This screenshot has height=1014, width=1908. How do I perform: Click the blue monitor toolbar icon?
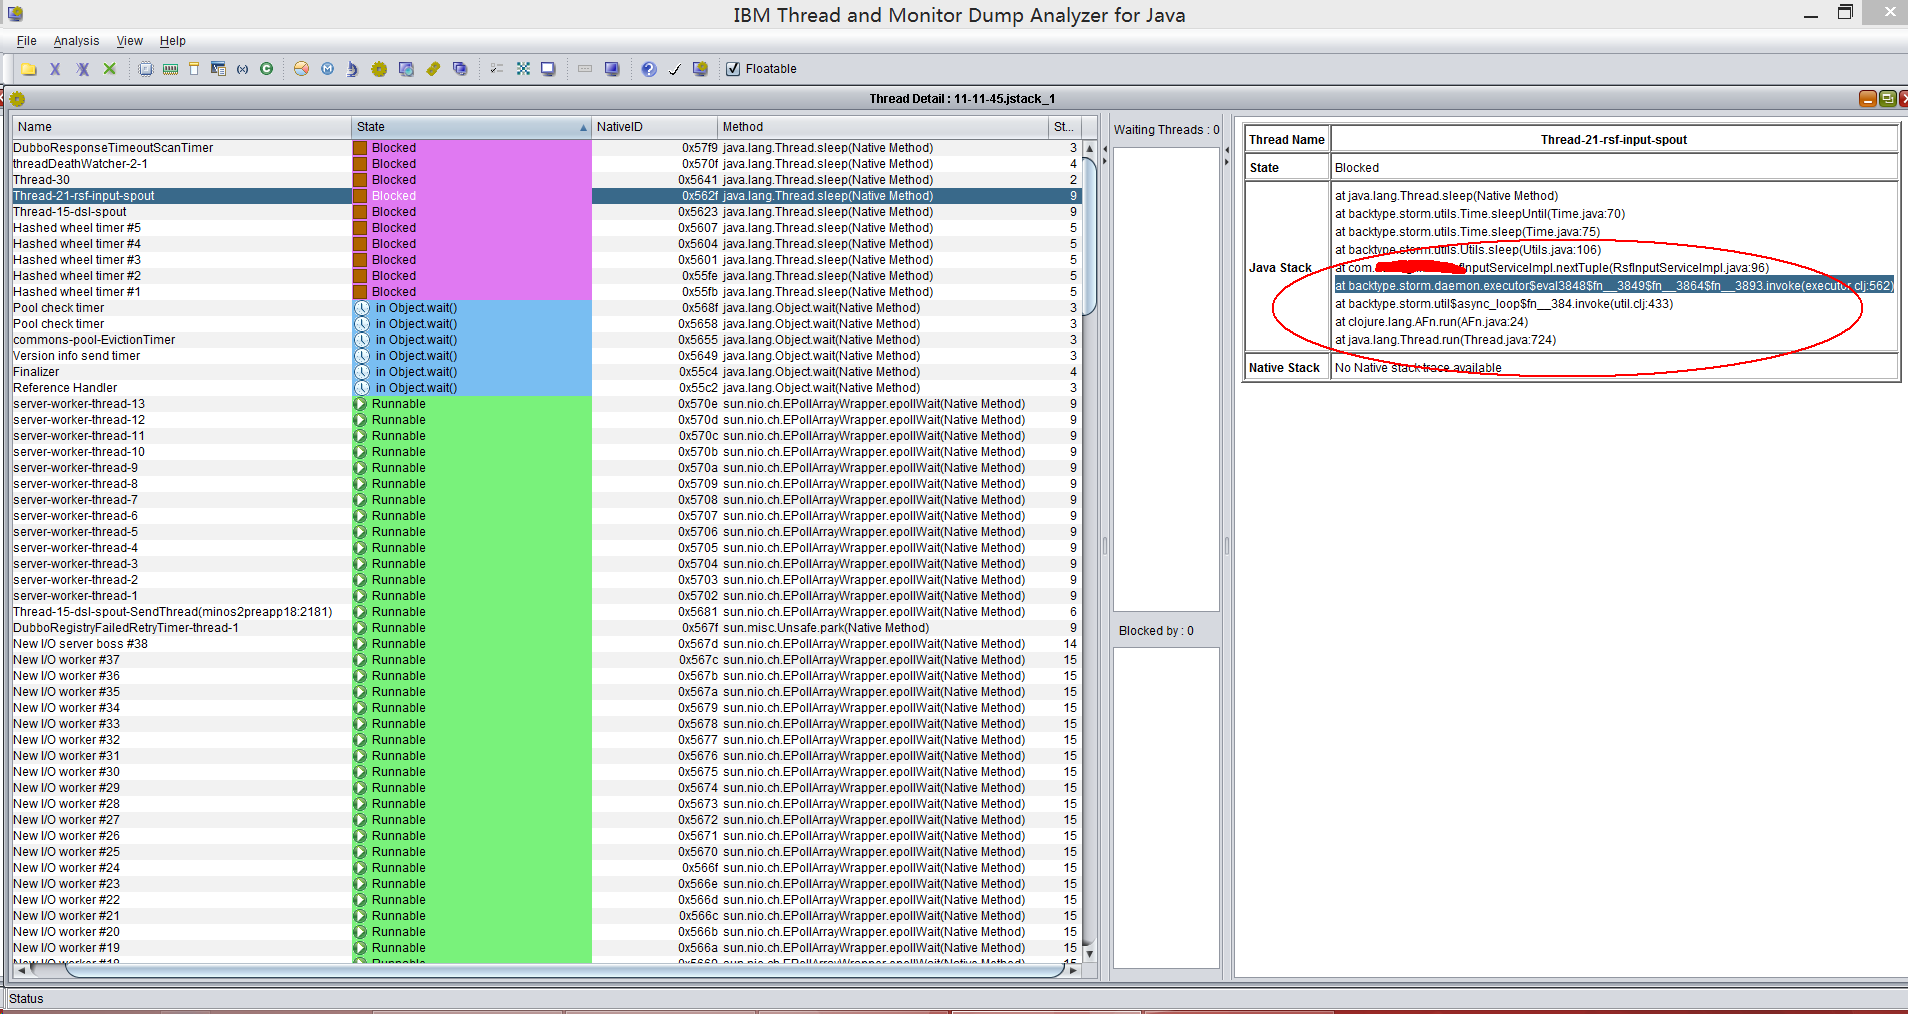click(612, 69)
